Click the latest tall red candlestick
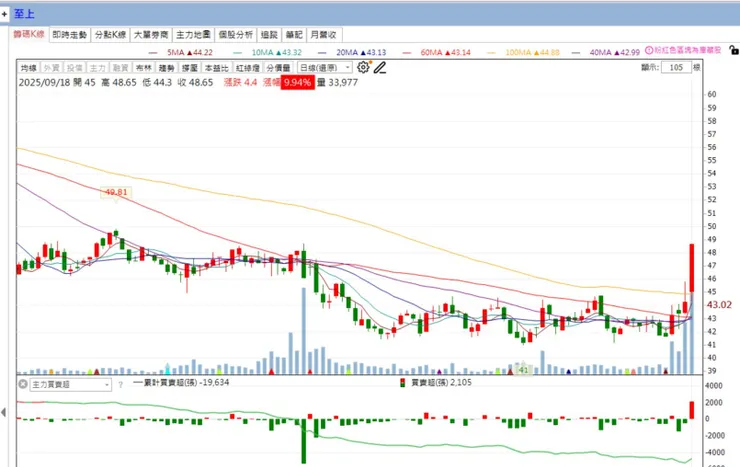Viewport: 740px width, 467px height. pyautogui.click(x=692, y=268)
